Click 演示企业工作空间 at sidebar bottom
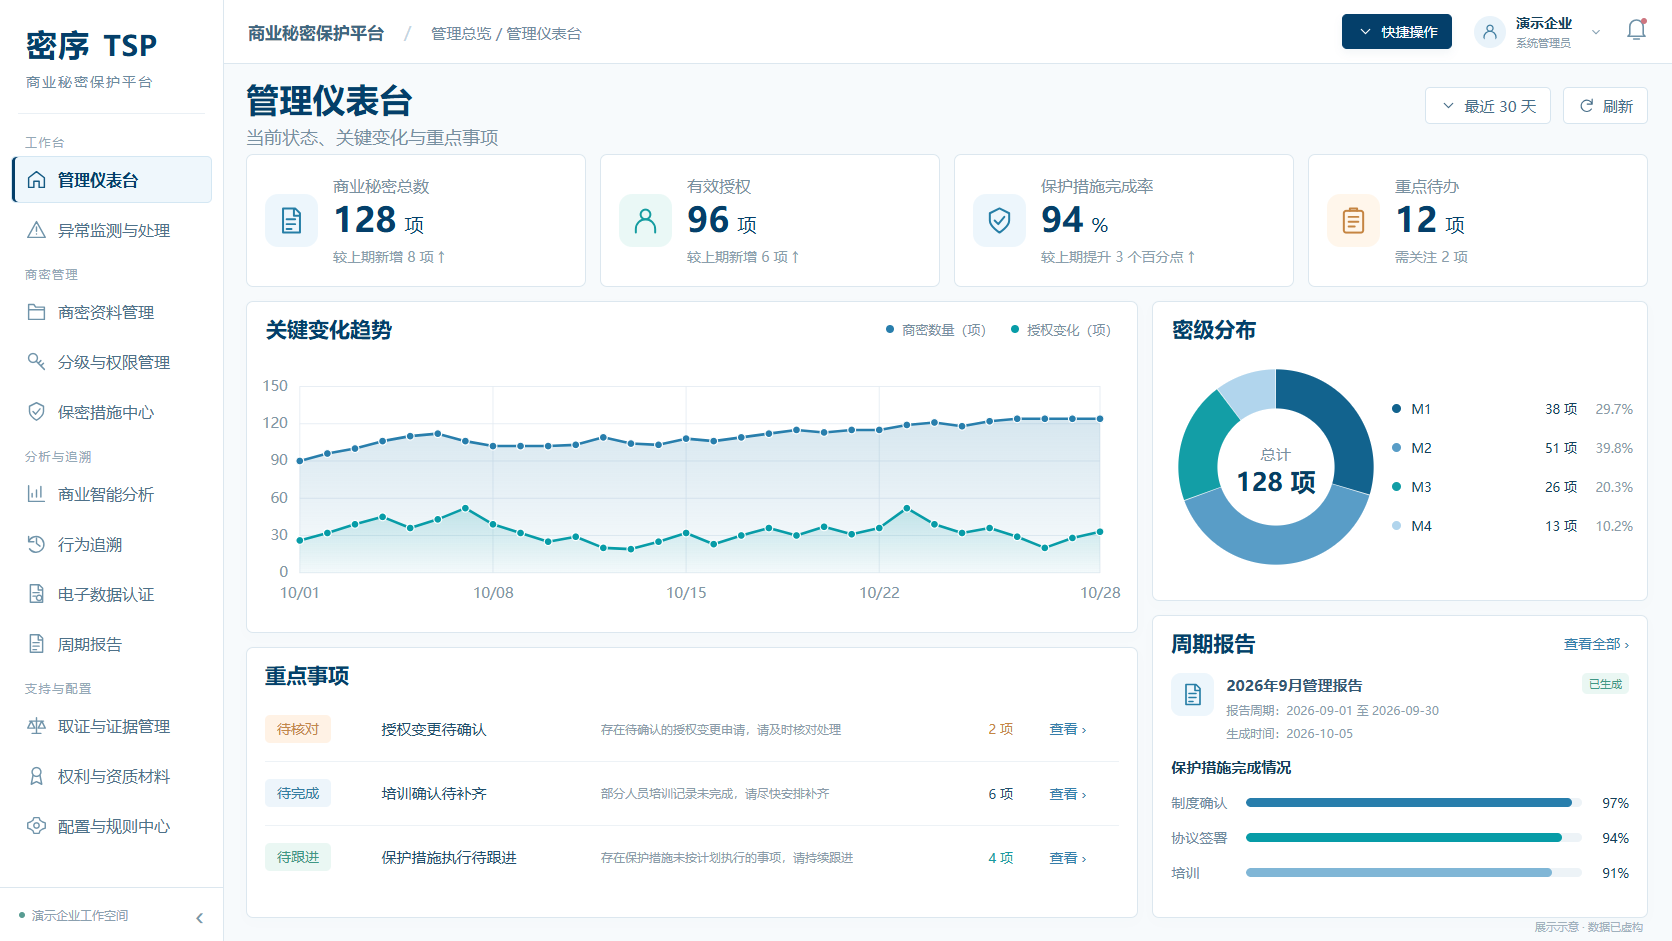Image resolution: width=1672 pixels, height=941 pixels. 80,915
